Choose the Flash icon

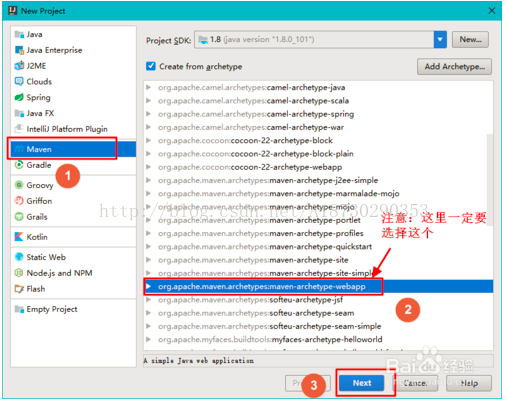click(19, 289)
